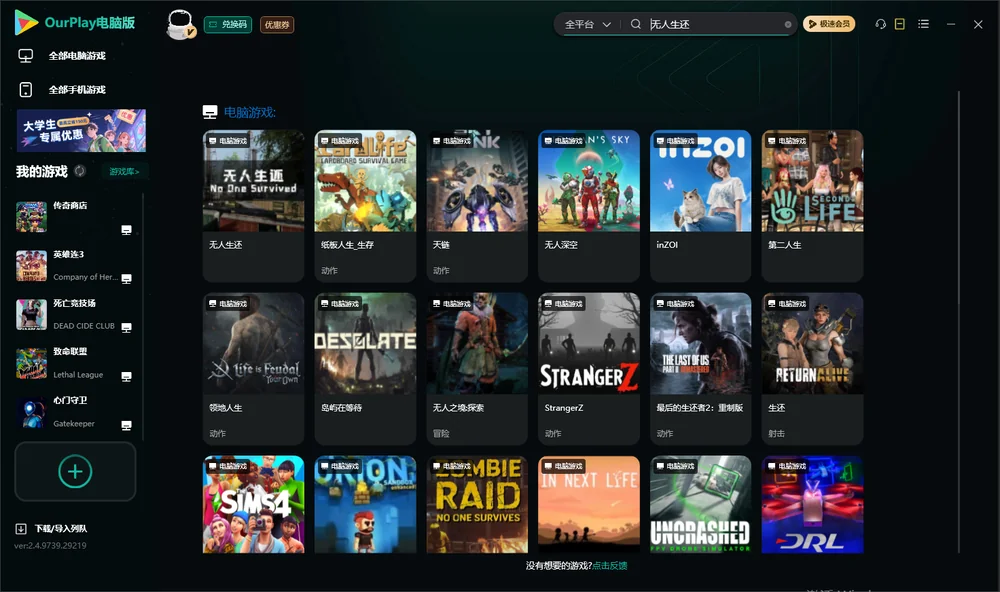Click the 优惠券 coupon button
The height and width of the screenshot is (592, 1000).
click(x=277, y=25)
